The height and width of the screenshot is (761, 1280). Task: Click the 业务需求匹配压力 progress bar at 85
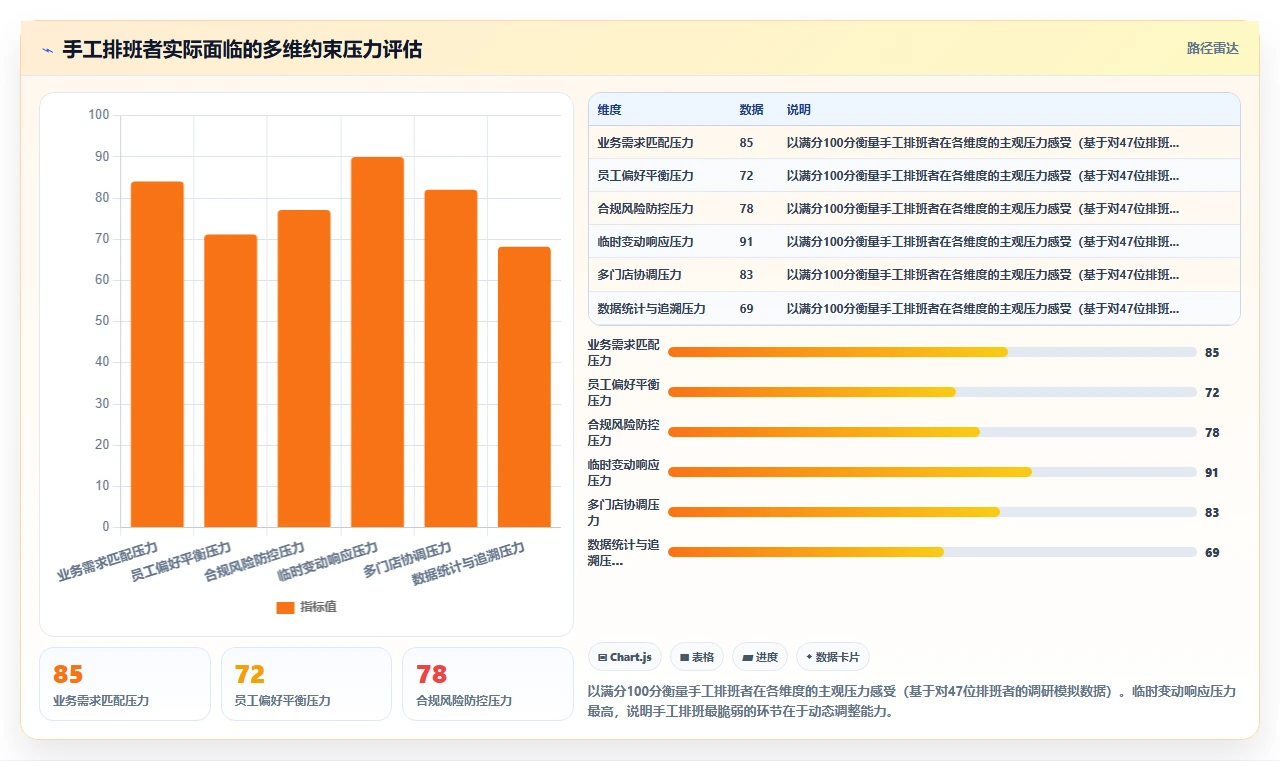932,352
